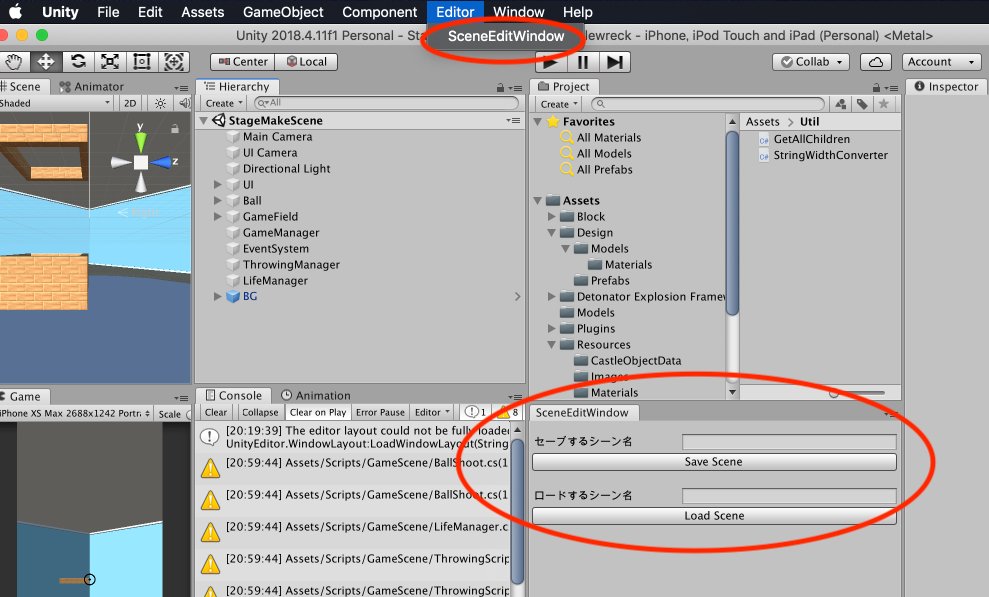Collapse the StageMakeScene root

pos(203,120)
